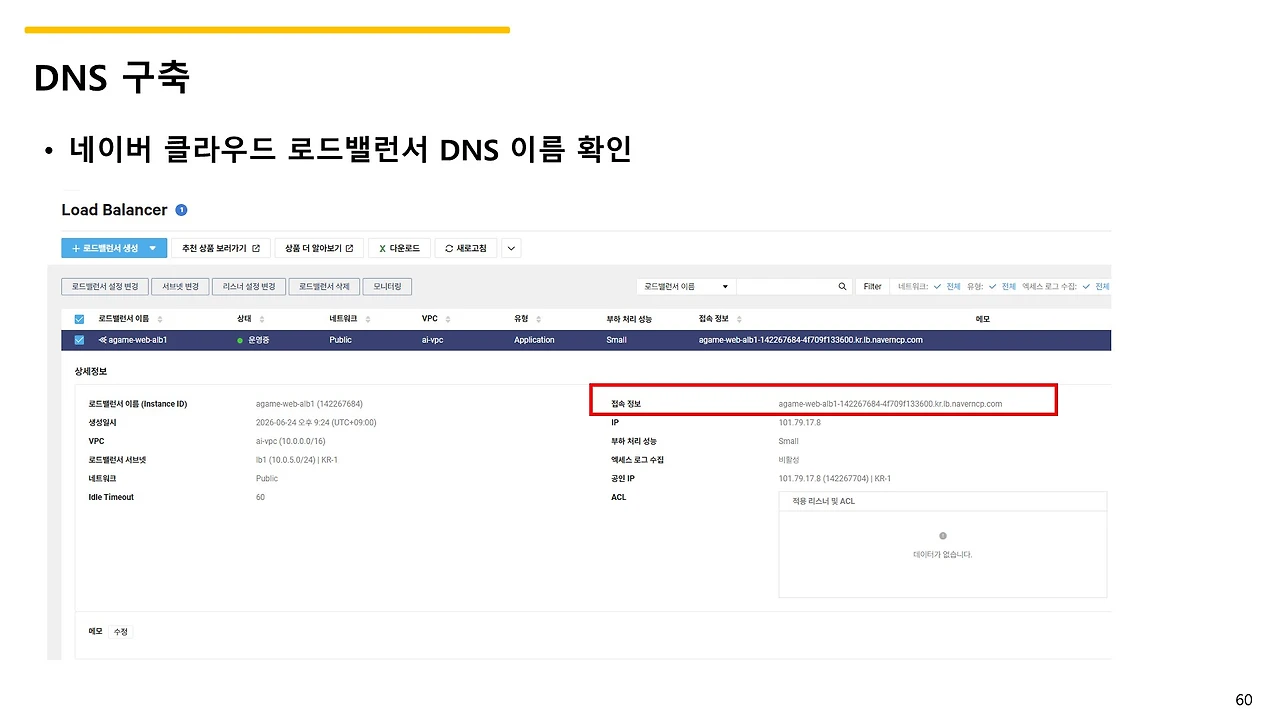This screenshot has width=1280, height=720.
Task: Click the 상세정보 section heading
Action: tap(90, 371)
